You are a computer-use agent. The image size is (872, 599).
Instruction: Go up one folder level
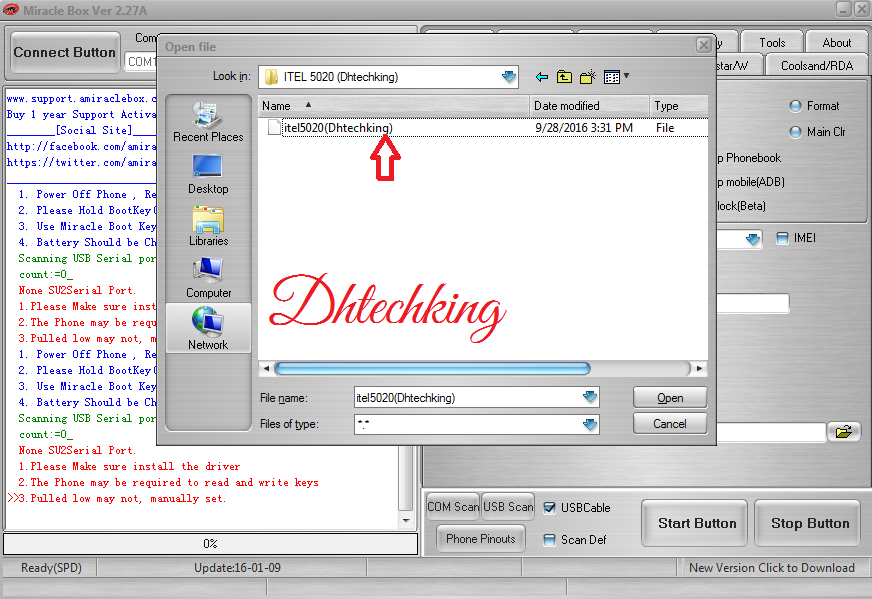pyautogui.click(x=564, y=77)
